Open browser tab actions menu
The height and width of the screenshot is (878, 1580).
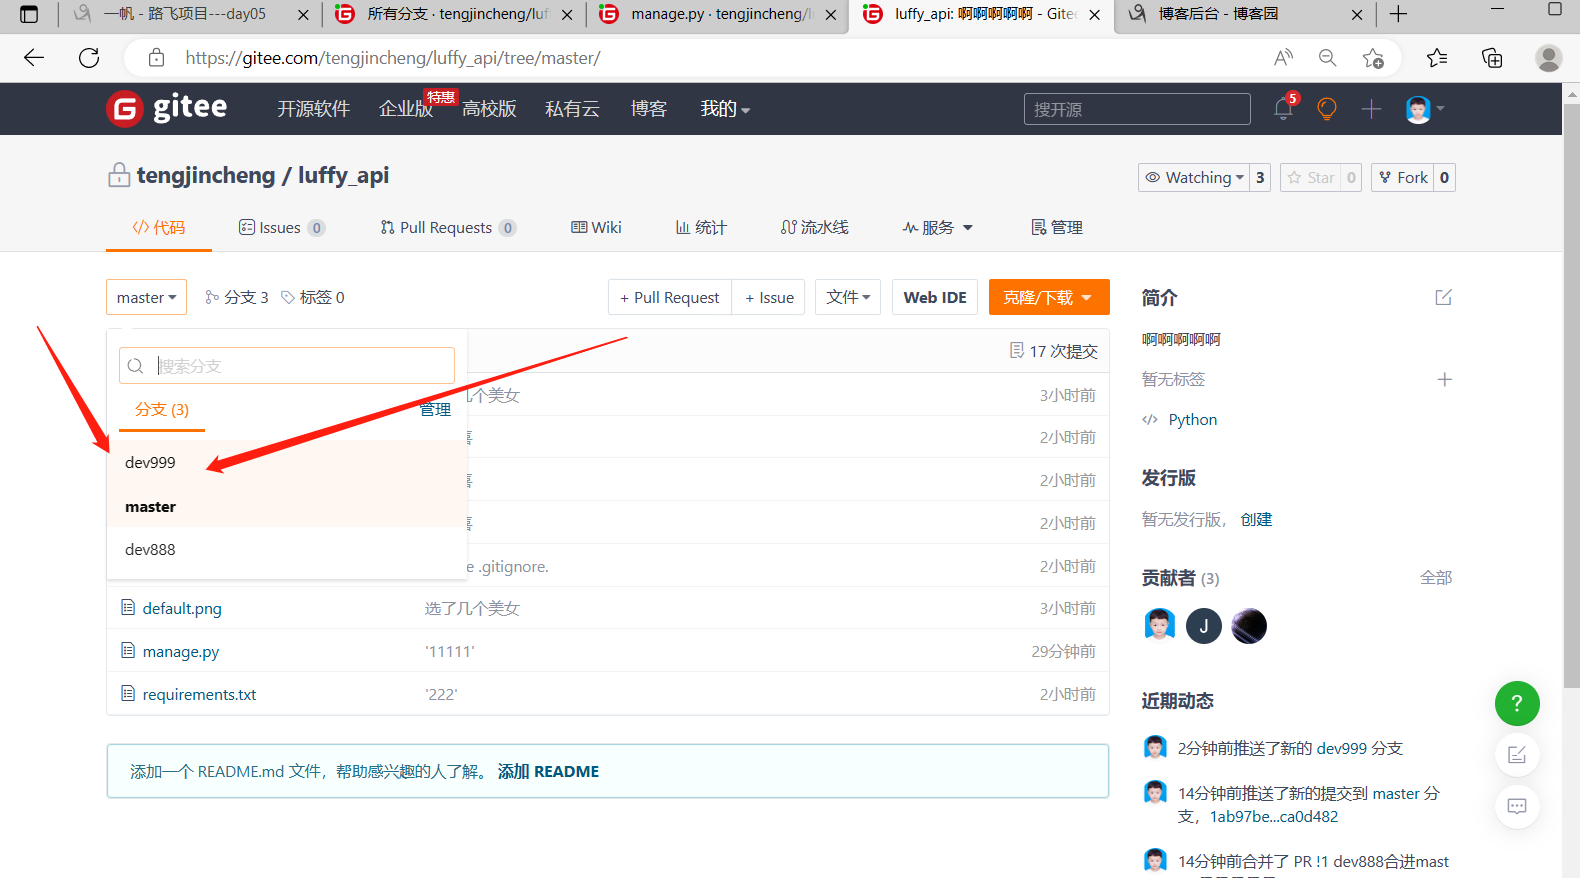29,14
